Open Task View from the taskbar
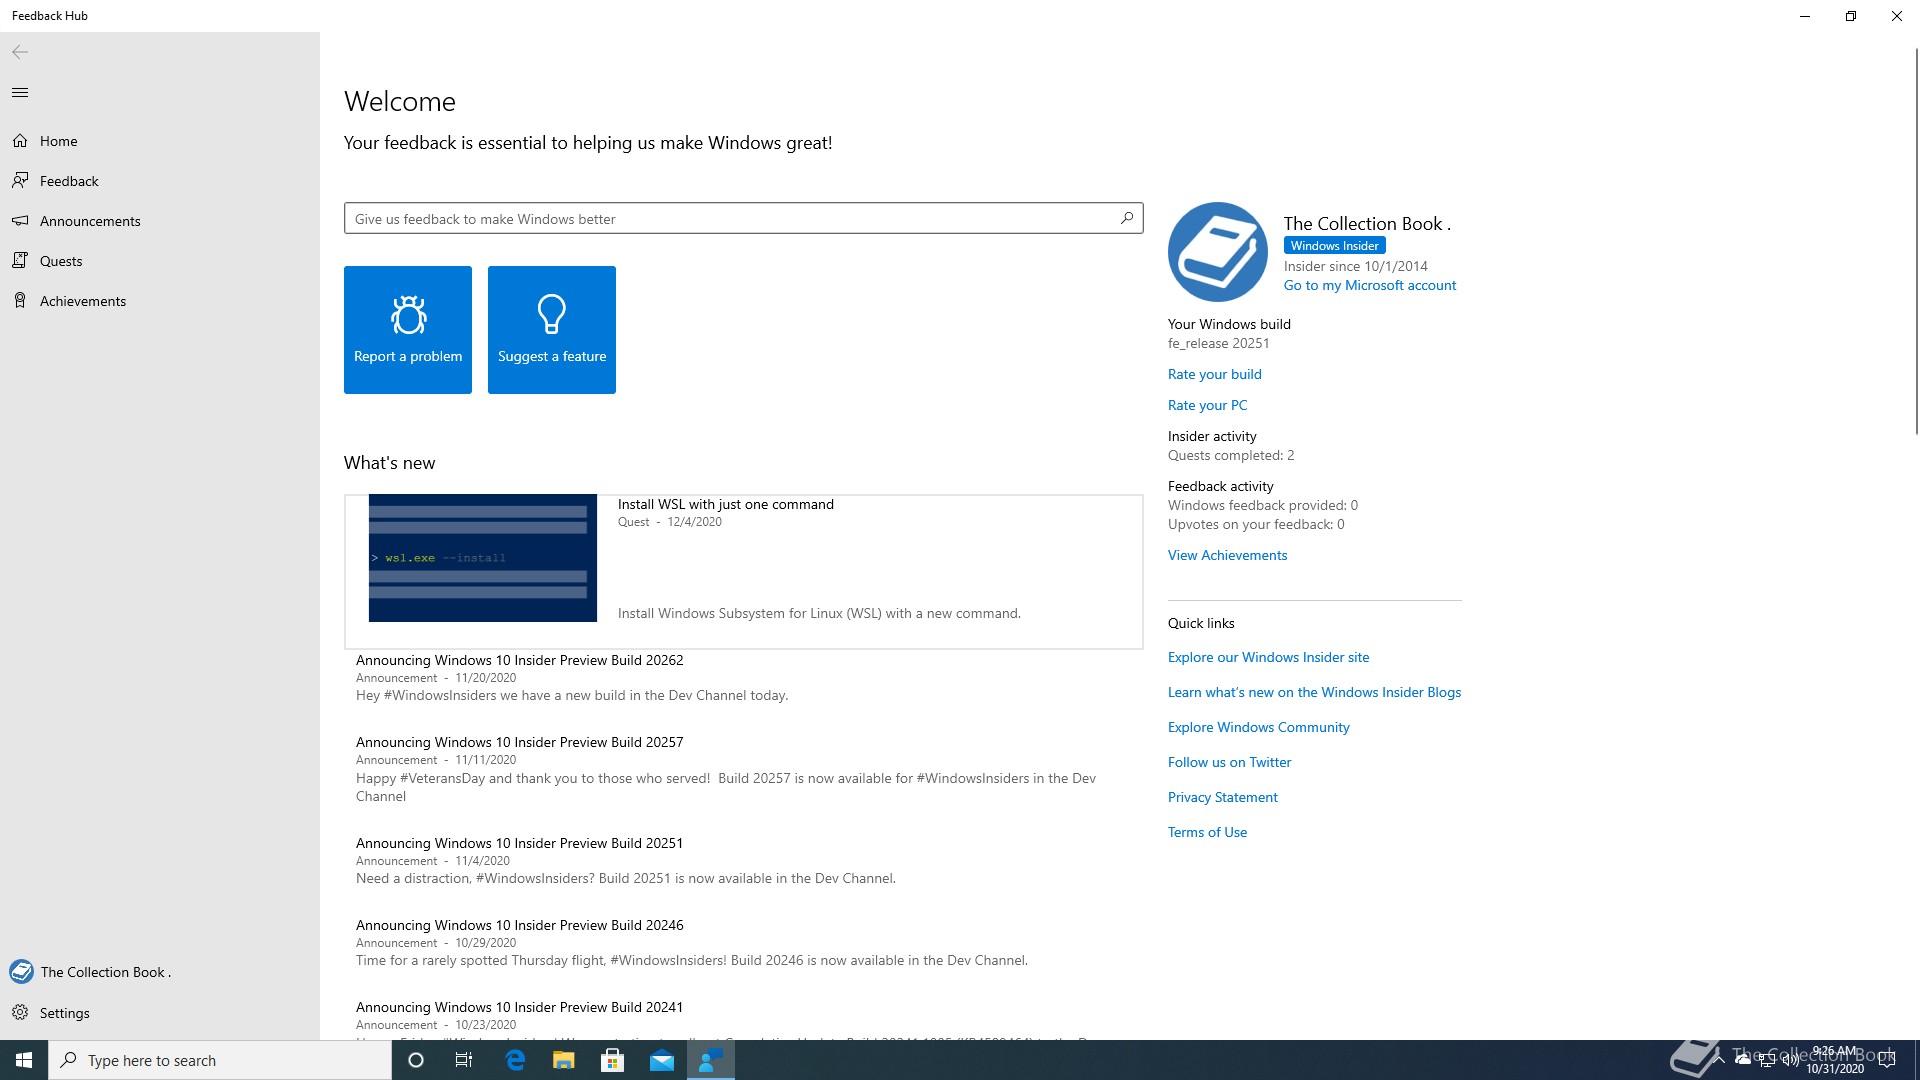Viewport: 1920px width, 1080px height. click(464, 1060)
